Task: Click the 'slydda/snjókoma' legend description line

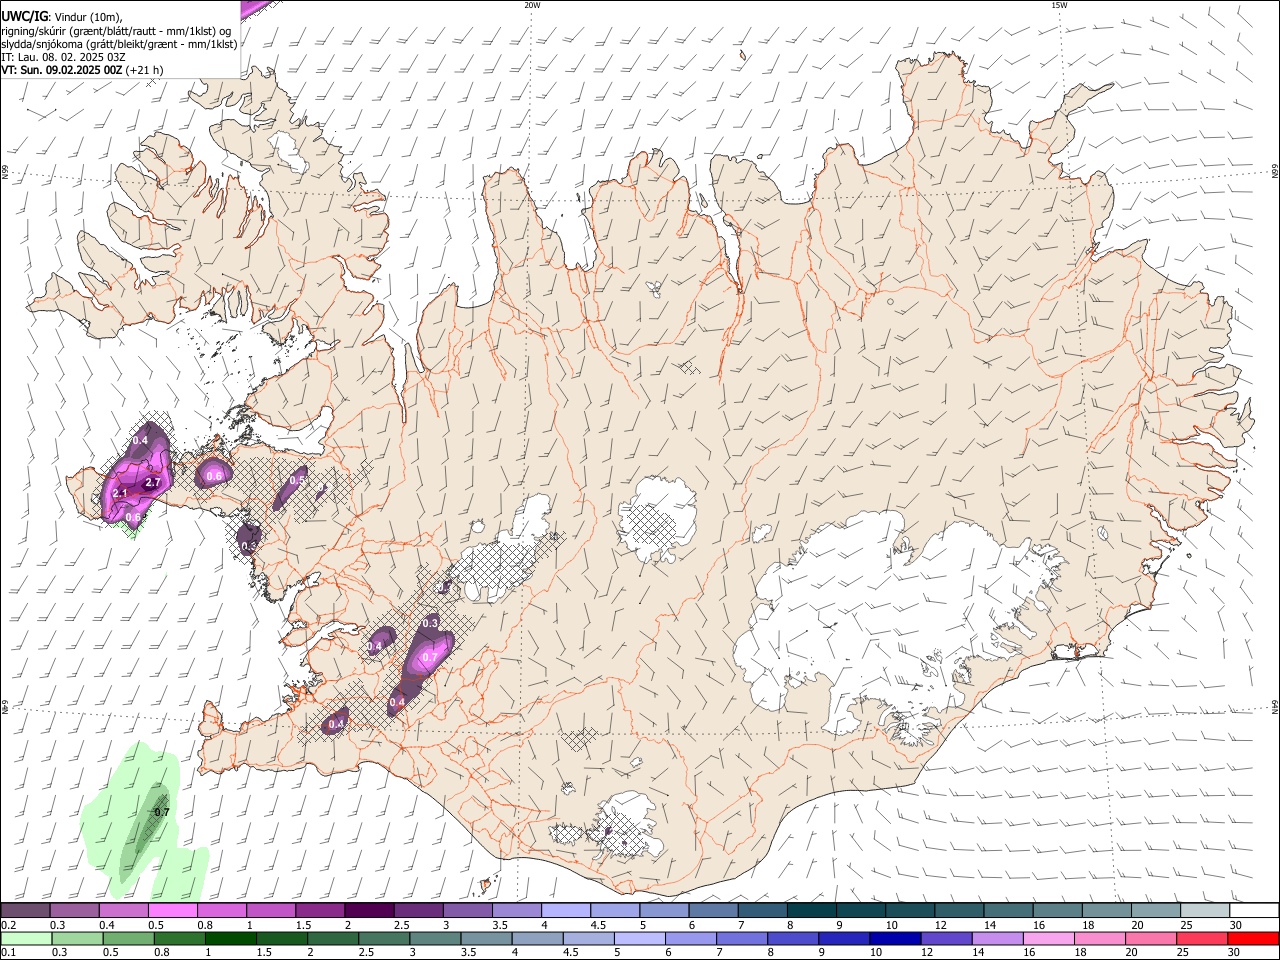Action: [119, 44]
